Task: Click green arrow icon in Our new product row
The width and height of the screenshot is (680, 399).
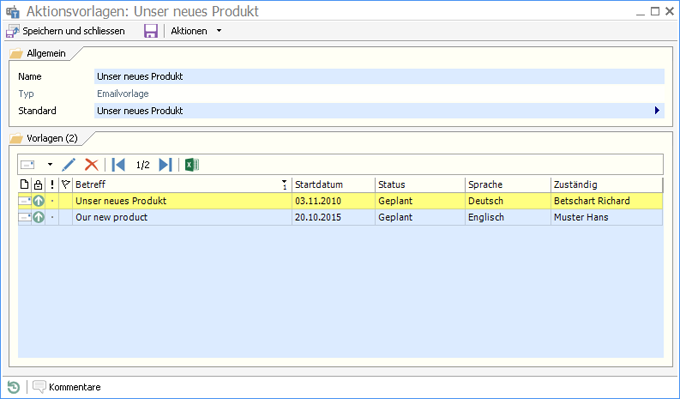Action: point(39,217)
